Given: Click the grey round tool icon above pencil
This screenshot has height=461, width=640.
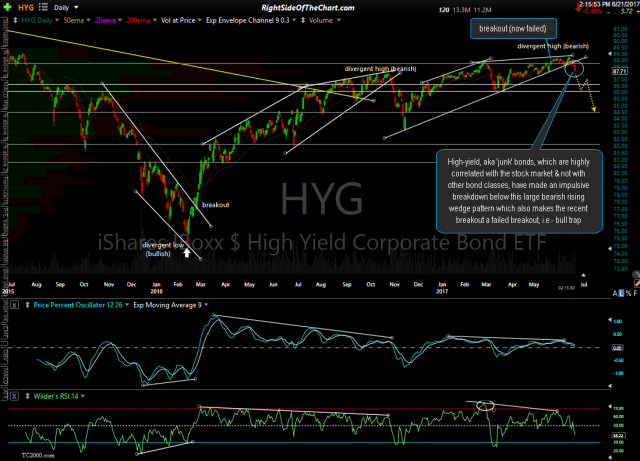Looking at the screenshot, I should pos(636,274).
